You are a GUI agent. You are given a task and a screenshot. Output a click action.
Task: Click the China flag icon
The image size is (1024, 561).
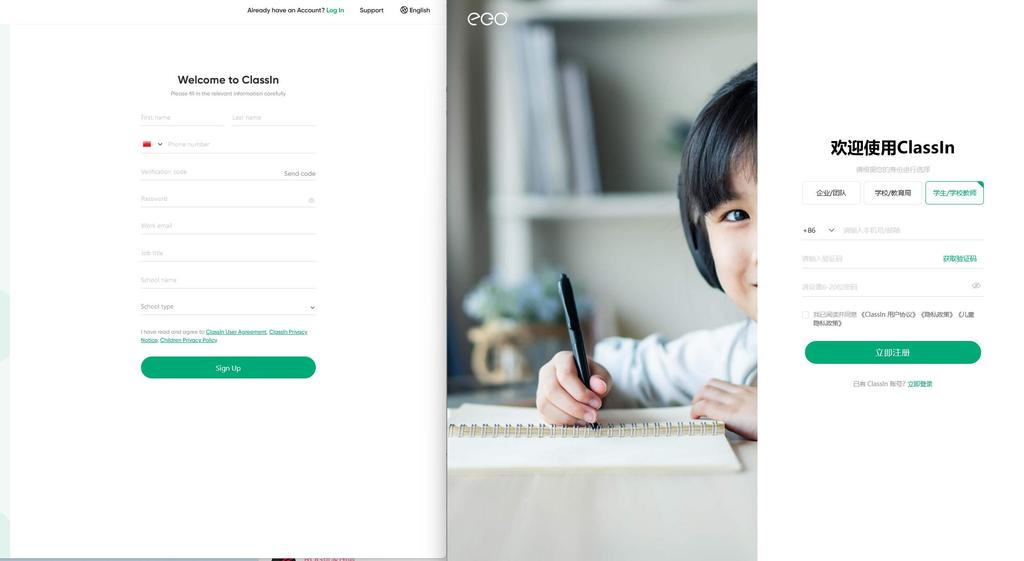[x=147, y=144]
